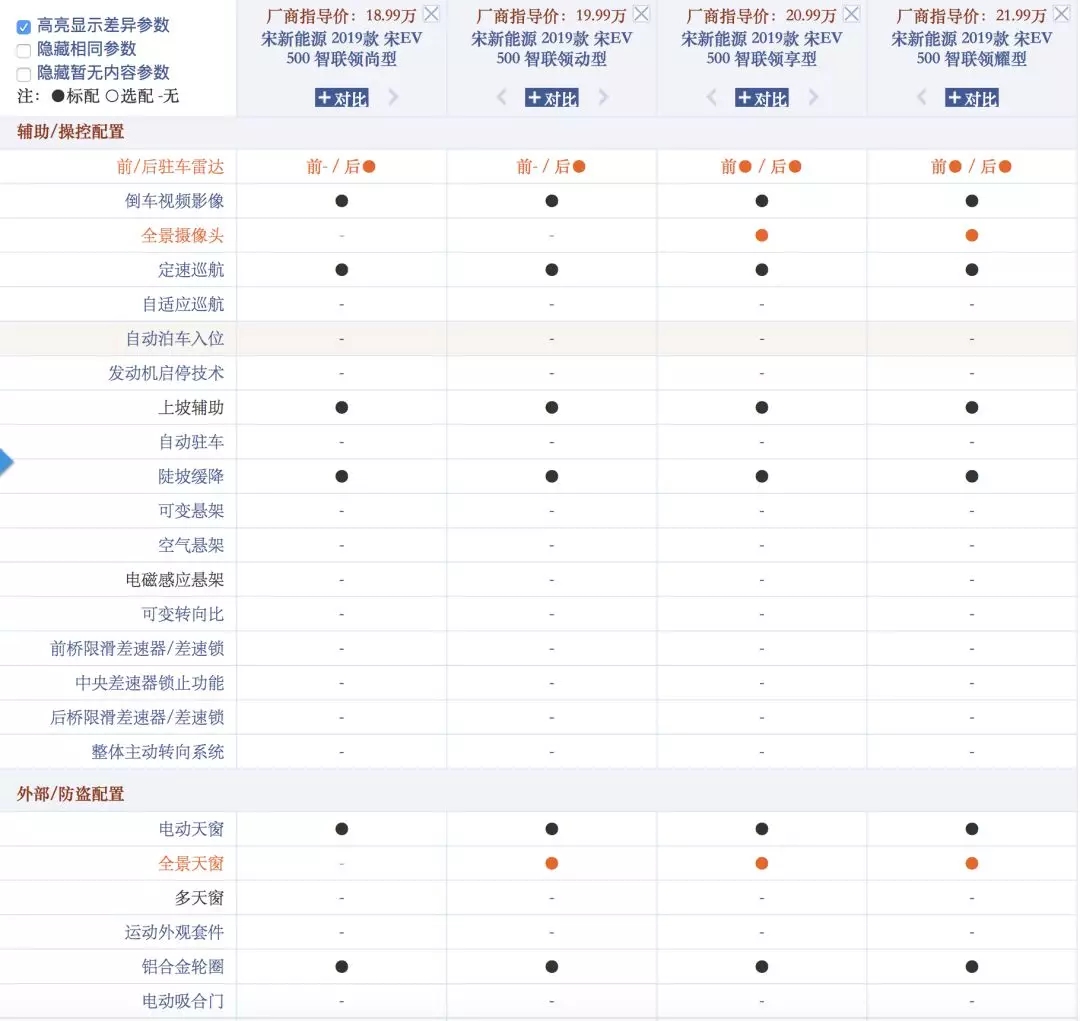
Task: Click the 全景摄像头 parameter label
Action: click(183, 236)
